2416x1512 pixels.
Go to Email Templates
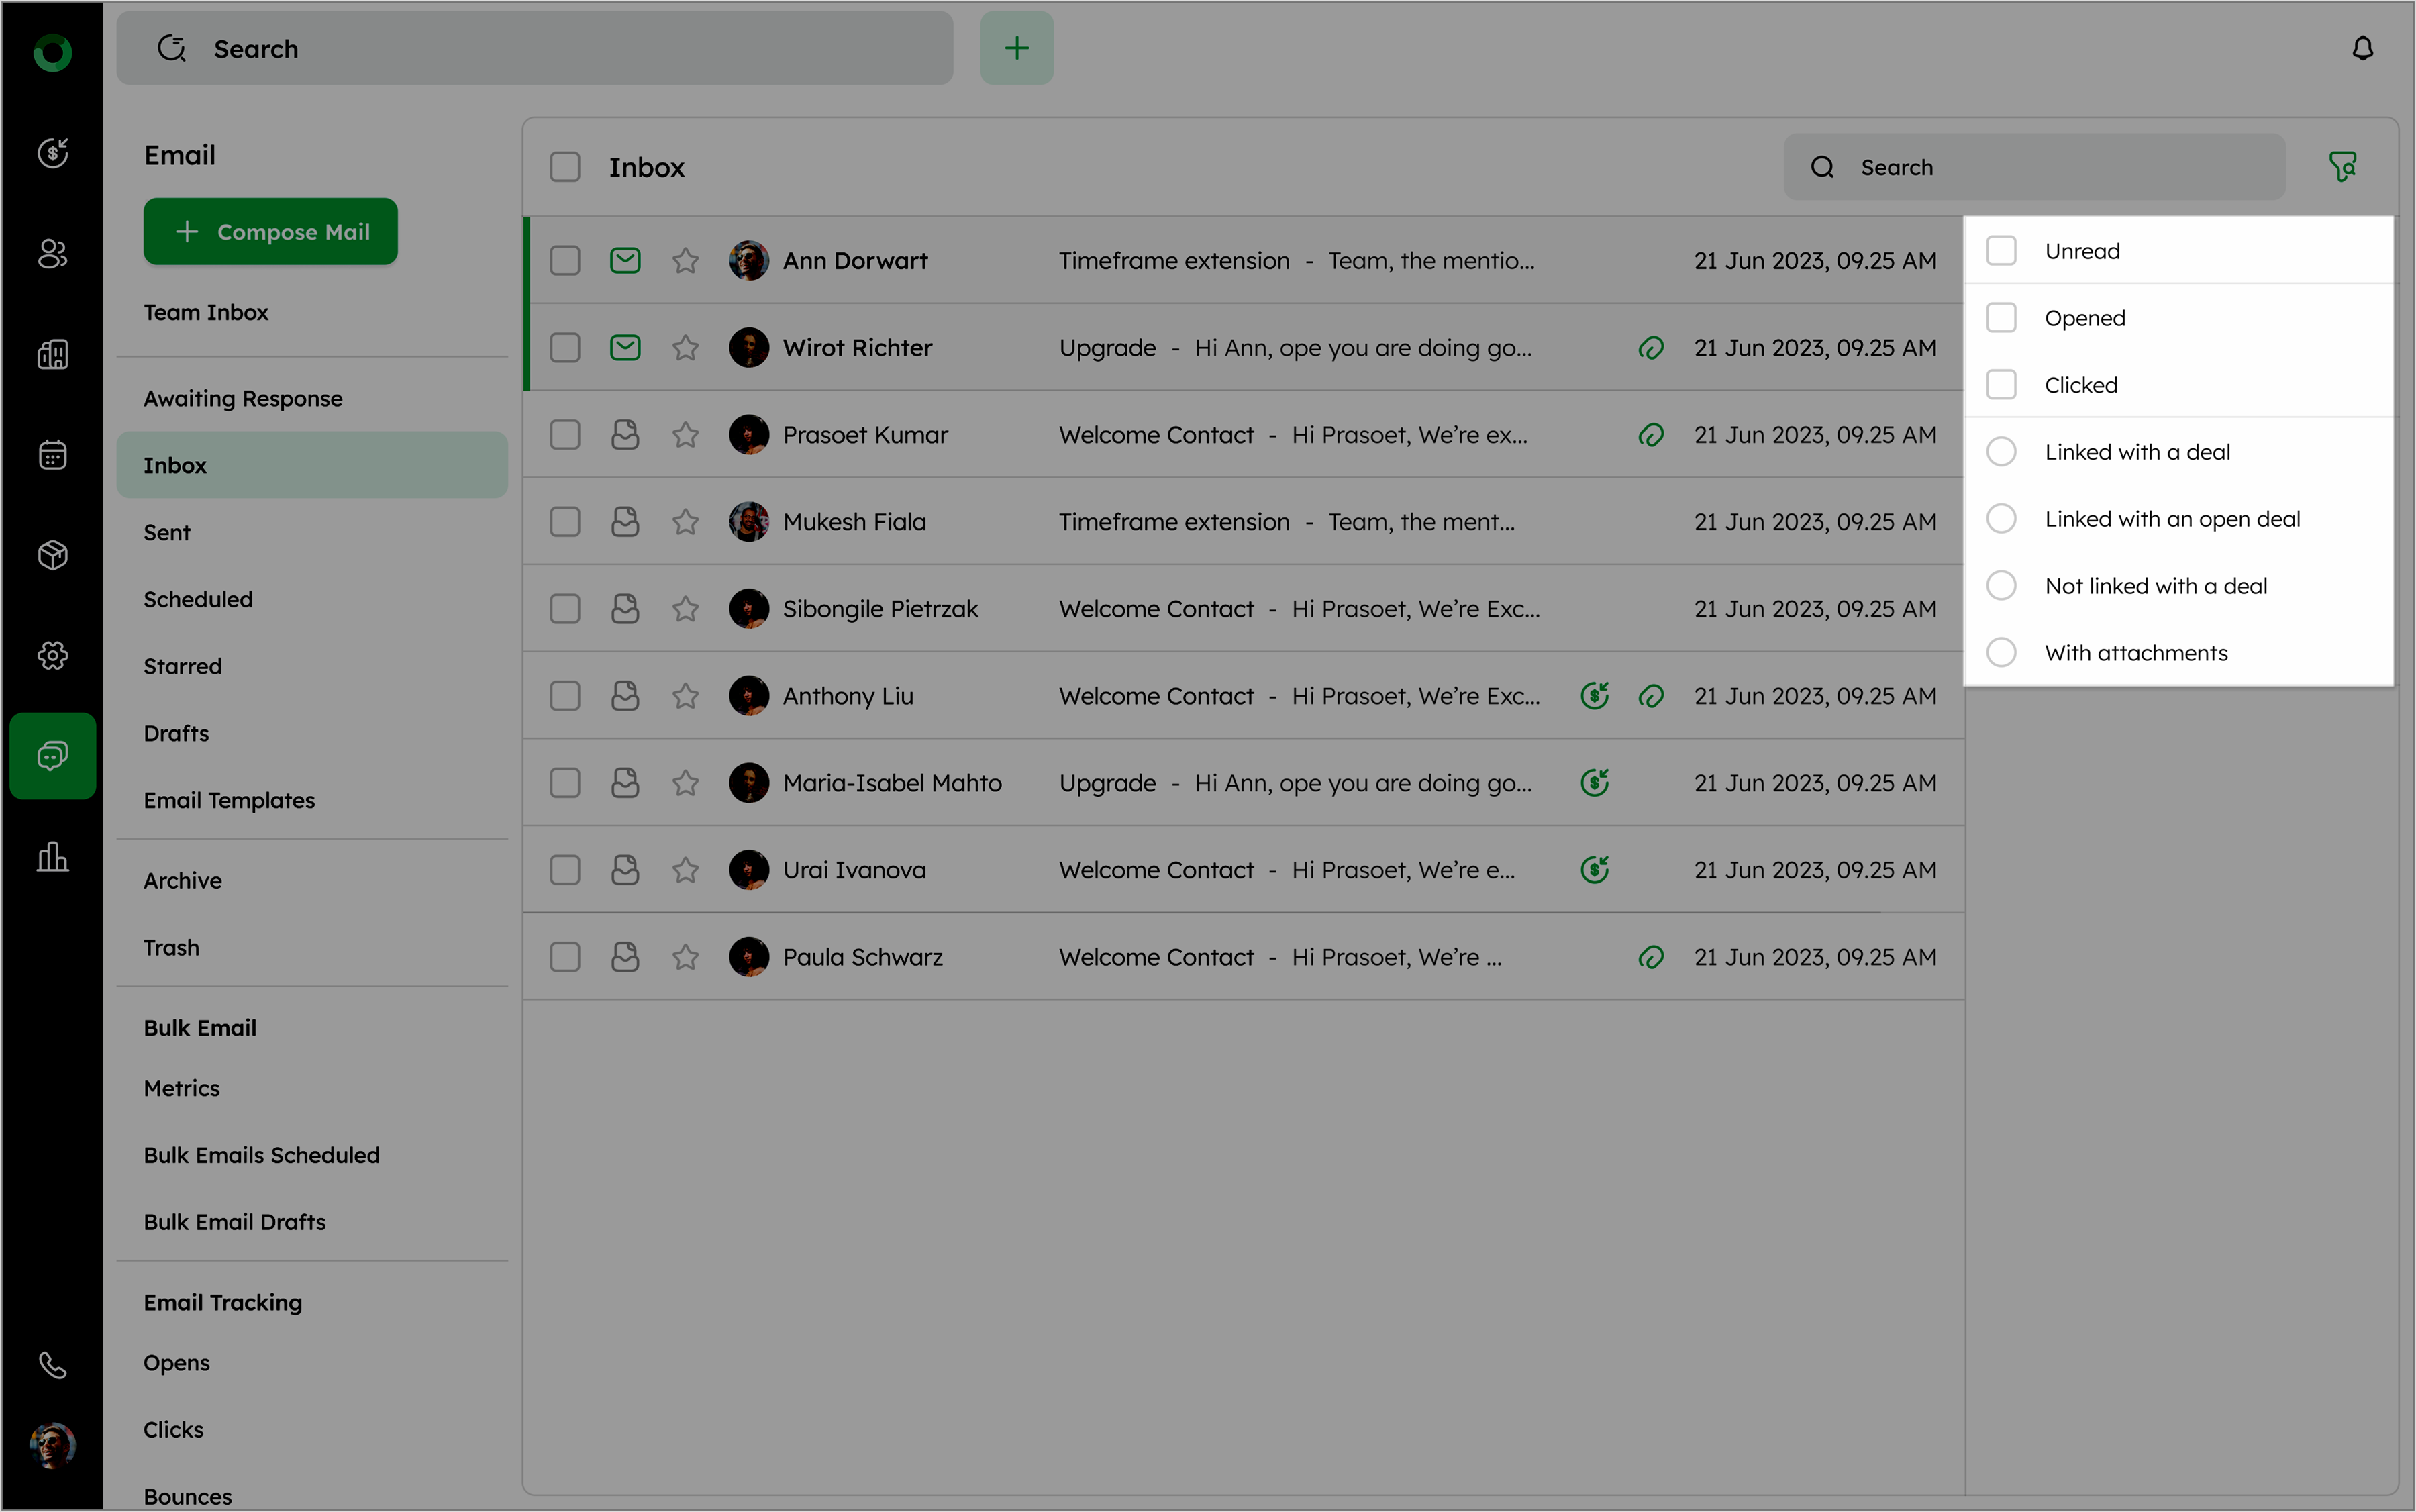click(229, 800)
